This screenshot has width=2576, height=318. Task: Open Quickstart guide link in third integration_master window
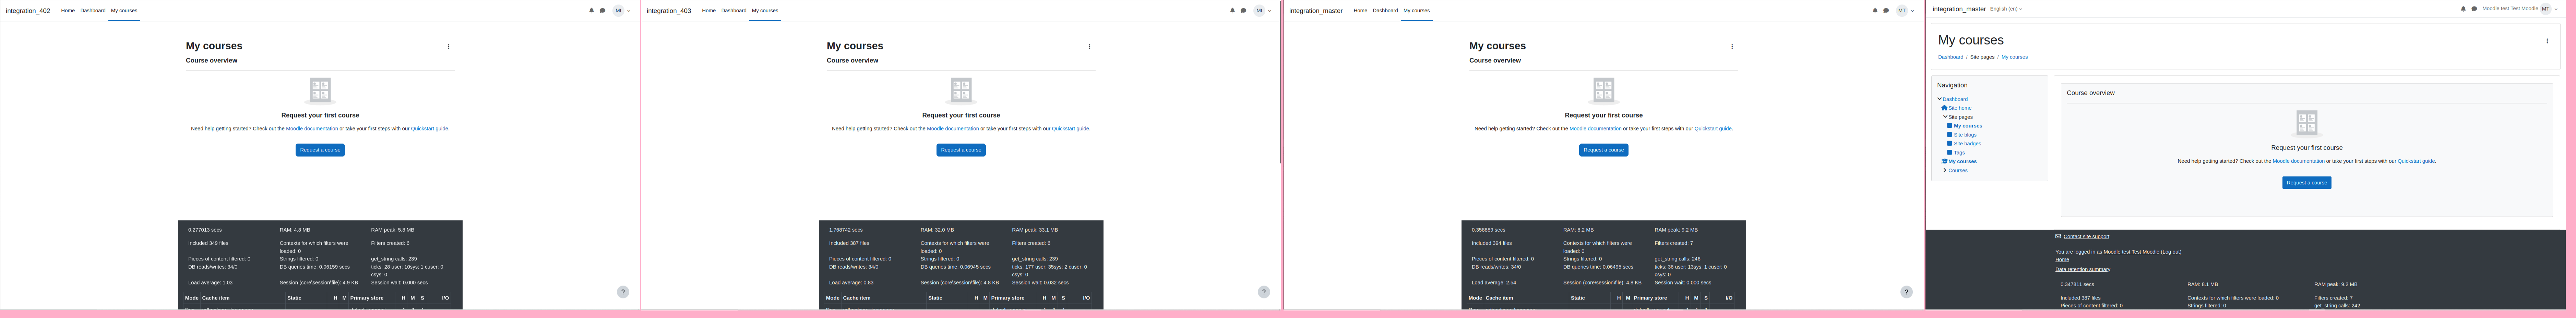point(1713,129)
